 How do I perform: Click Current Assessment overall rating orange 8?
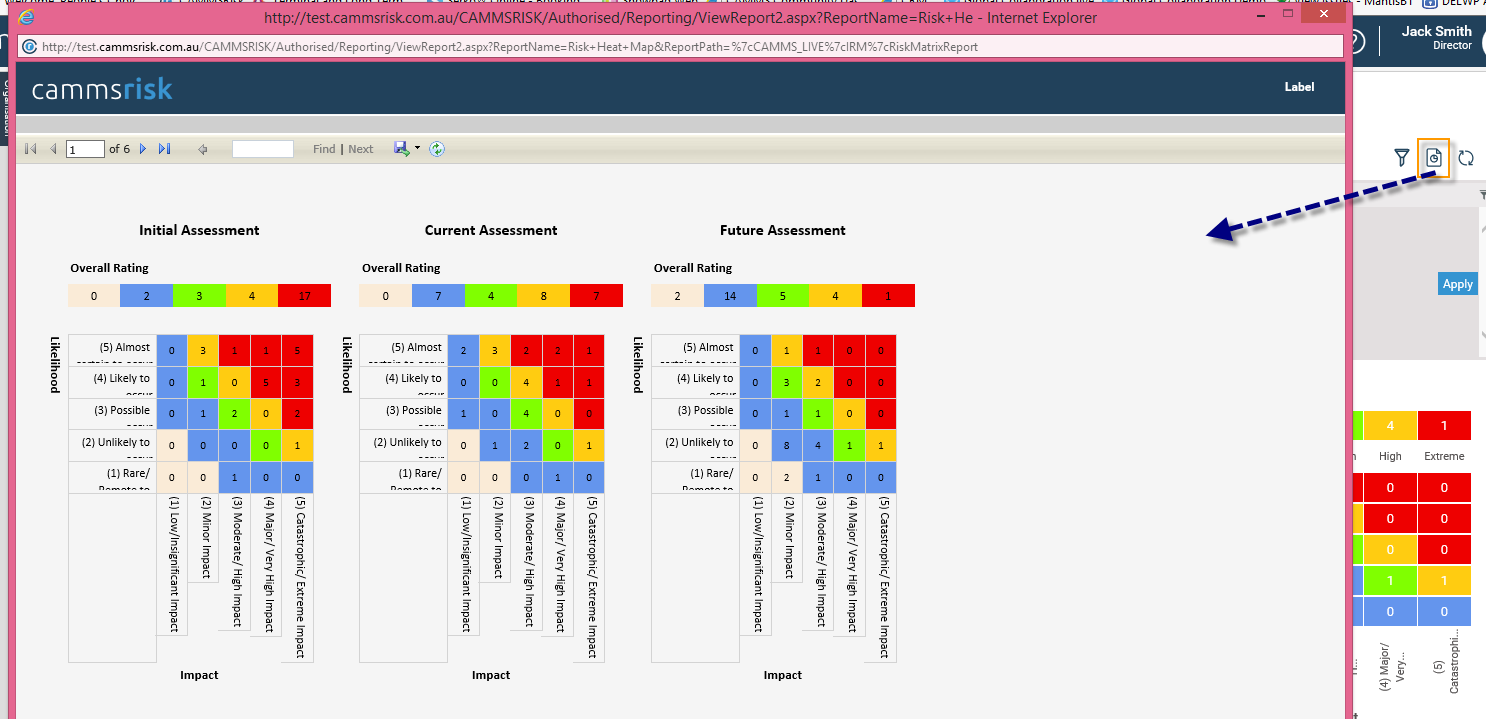point(544,295)
